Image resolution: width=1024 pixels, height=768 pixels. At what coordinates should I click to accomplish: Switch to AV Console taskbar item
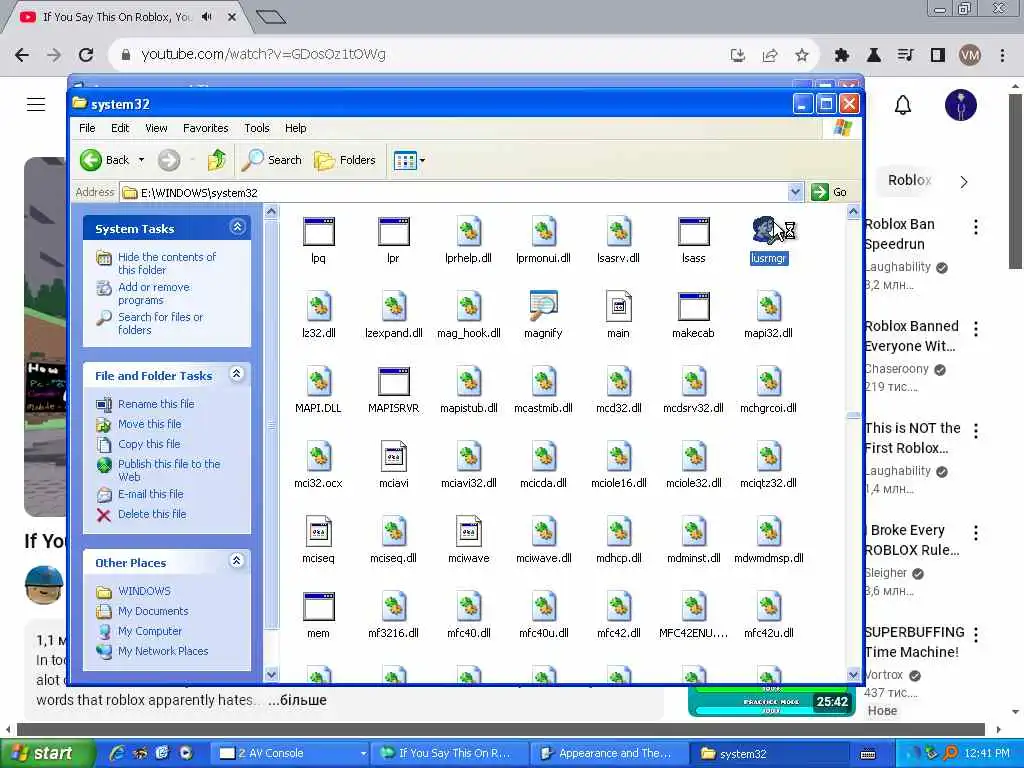click(x=292, y=753)
